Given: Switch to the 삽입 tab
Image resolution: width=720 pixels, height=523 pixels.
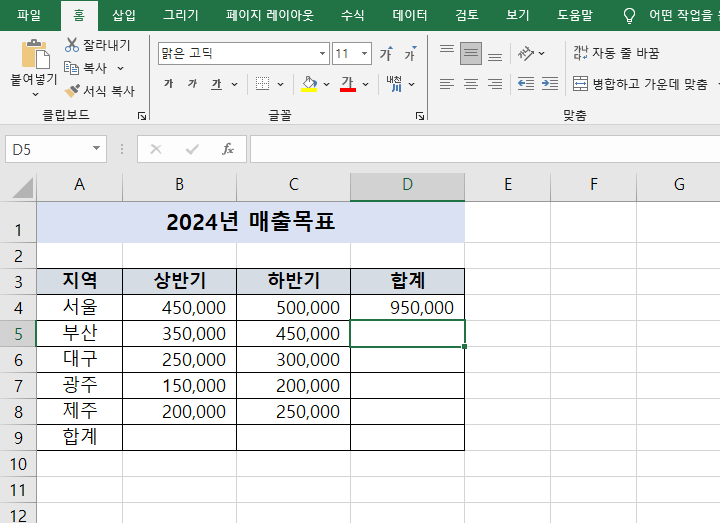Looking at the screenshot, I should [124, 16].
